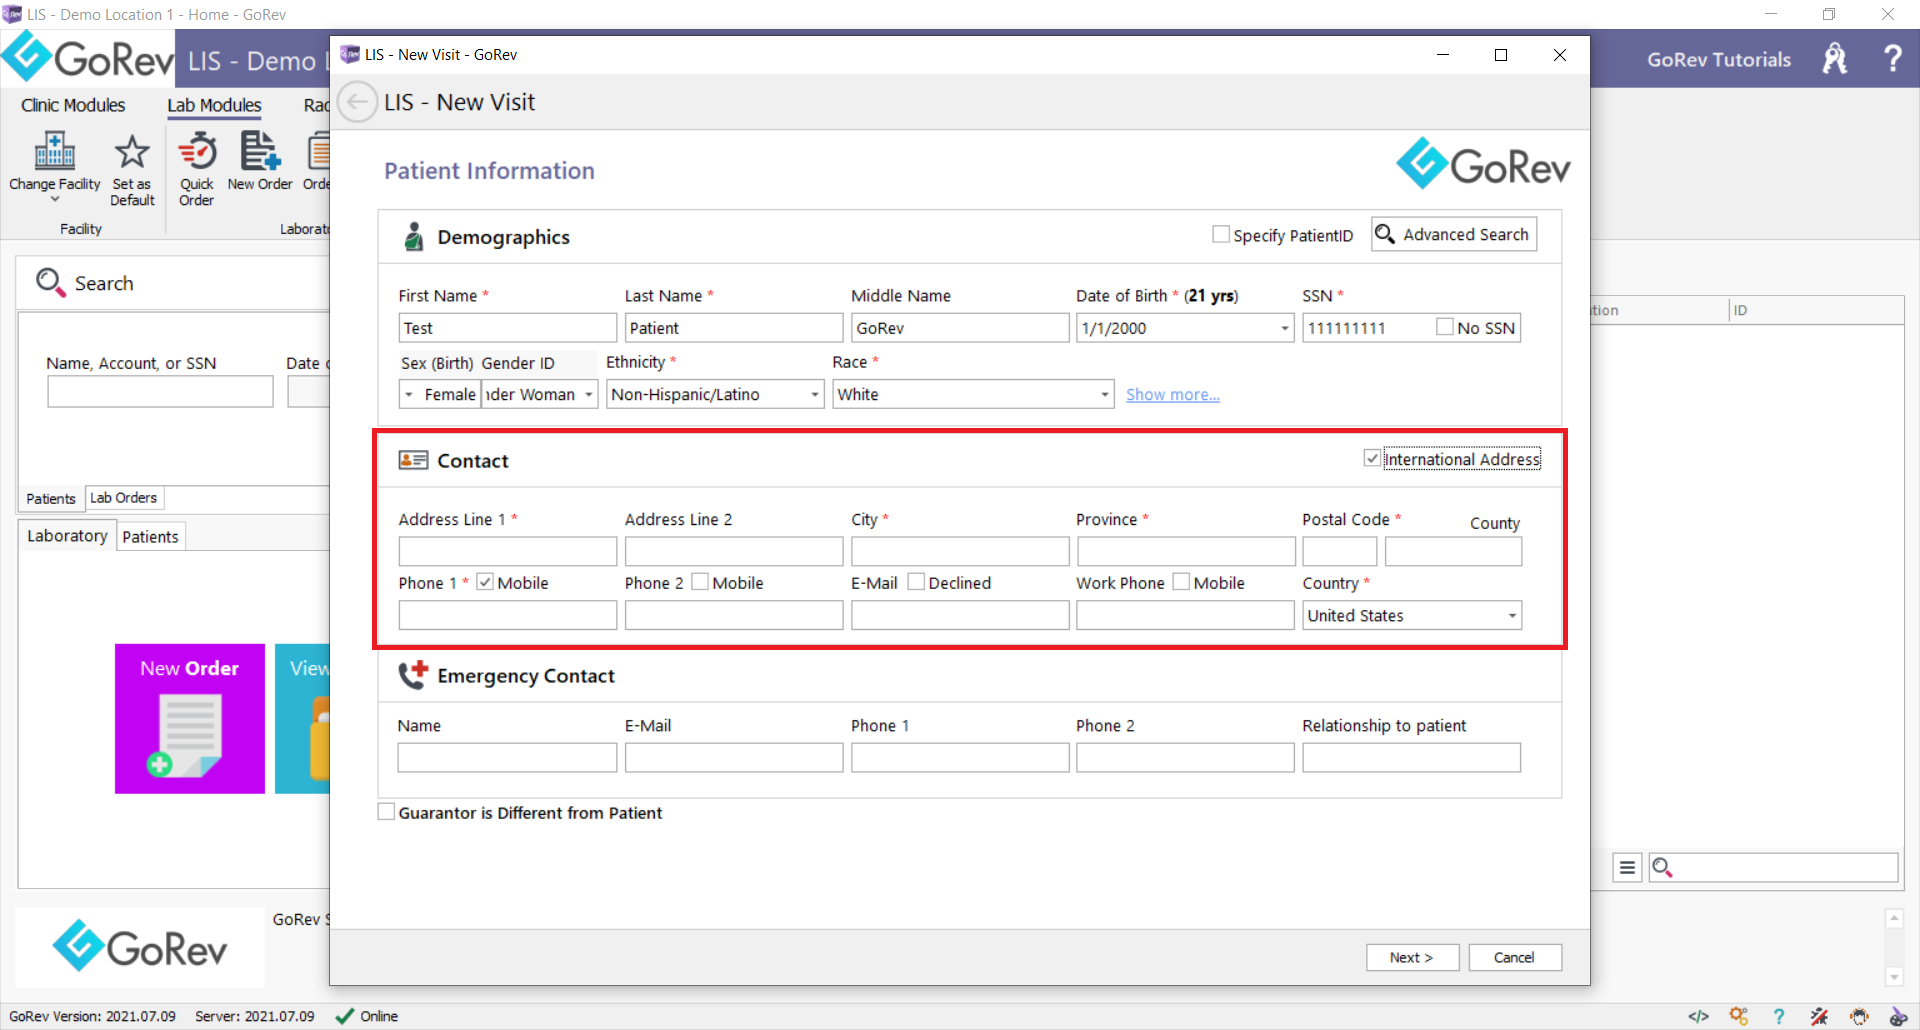Switch to Clinic Modules ribbon tab
Viewport: 1920px width, 1030px height.
(73, 106)
